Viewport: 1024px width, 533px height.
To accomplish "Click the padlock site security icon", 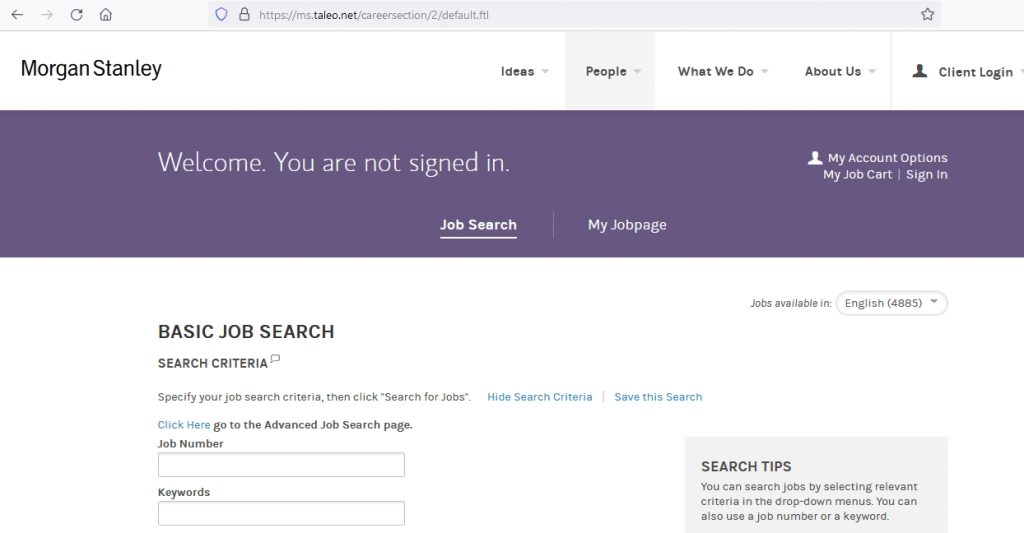I will click(x=243, y=15).
